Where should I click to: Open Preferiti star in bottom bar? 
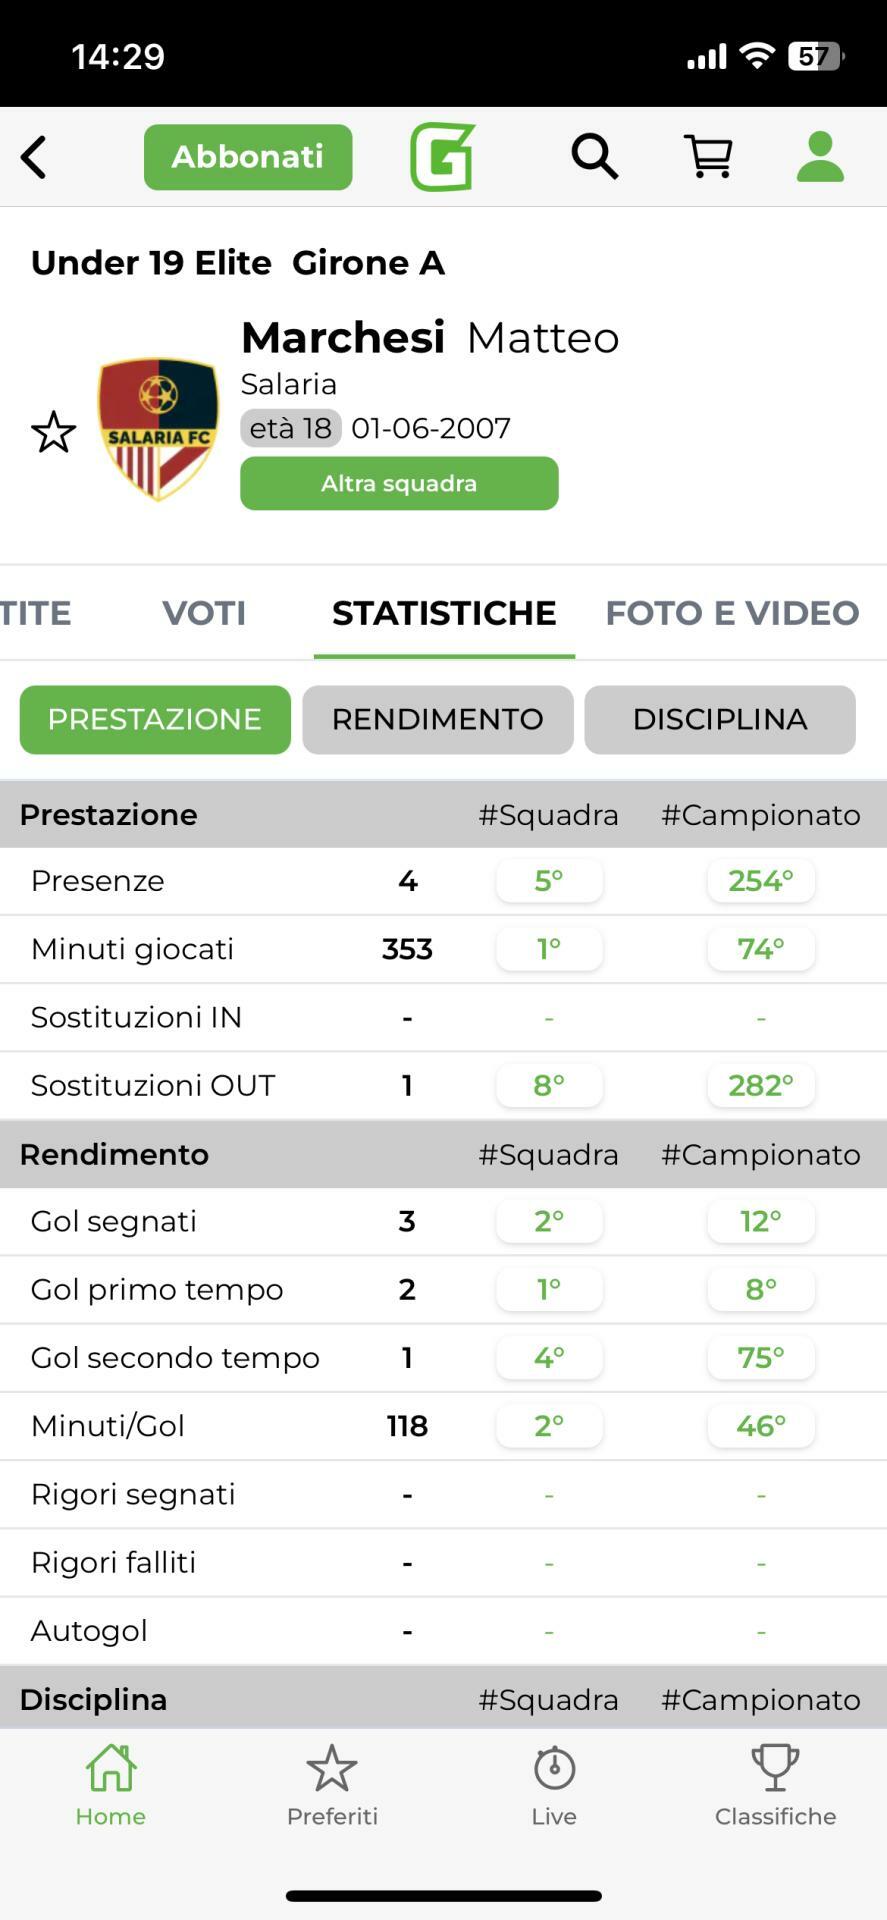point(332,1786)
